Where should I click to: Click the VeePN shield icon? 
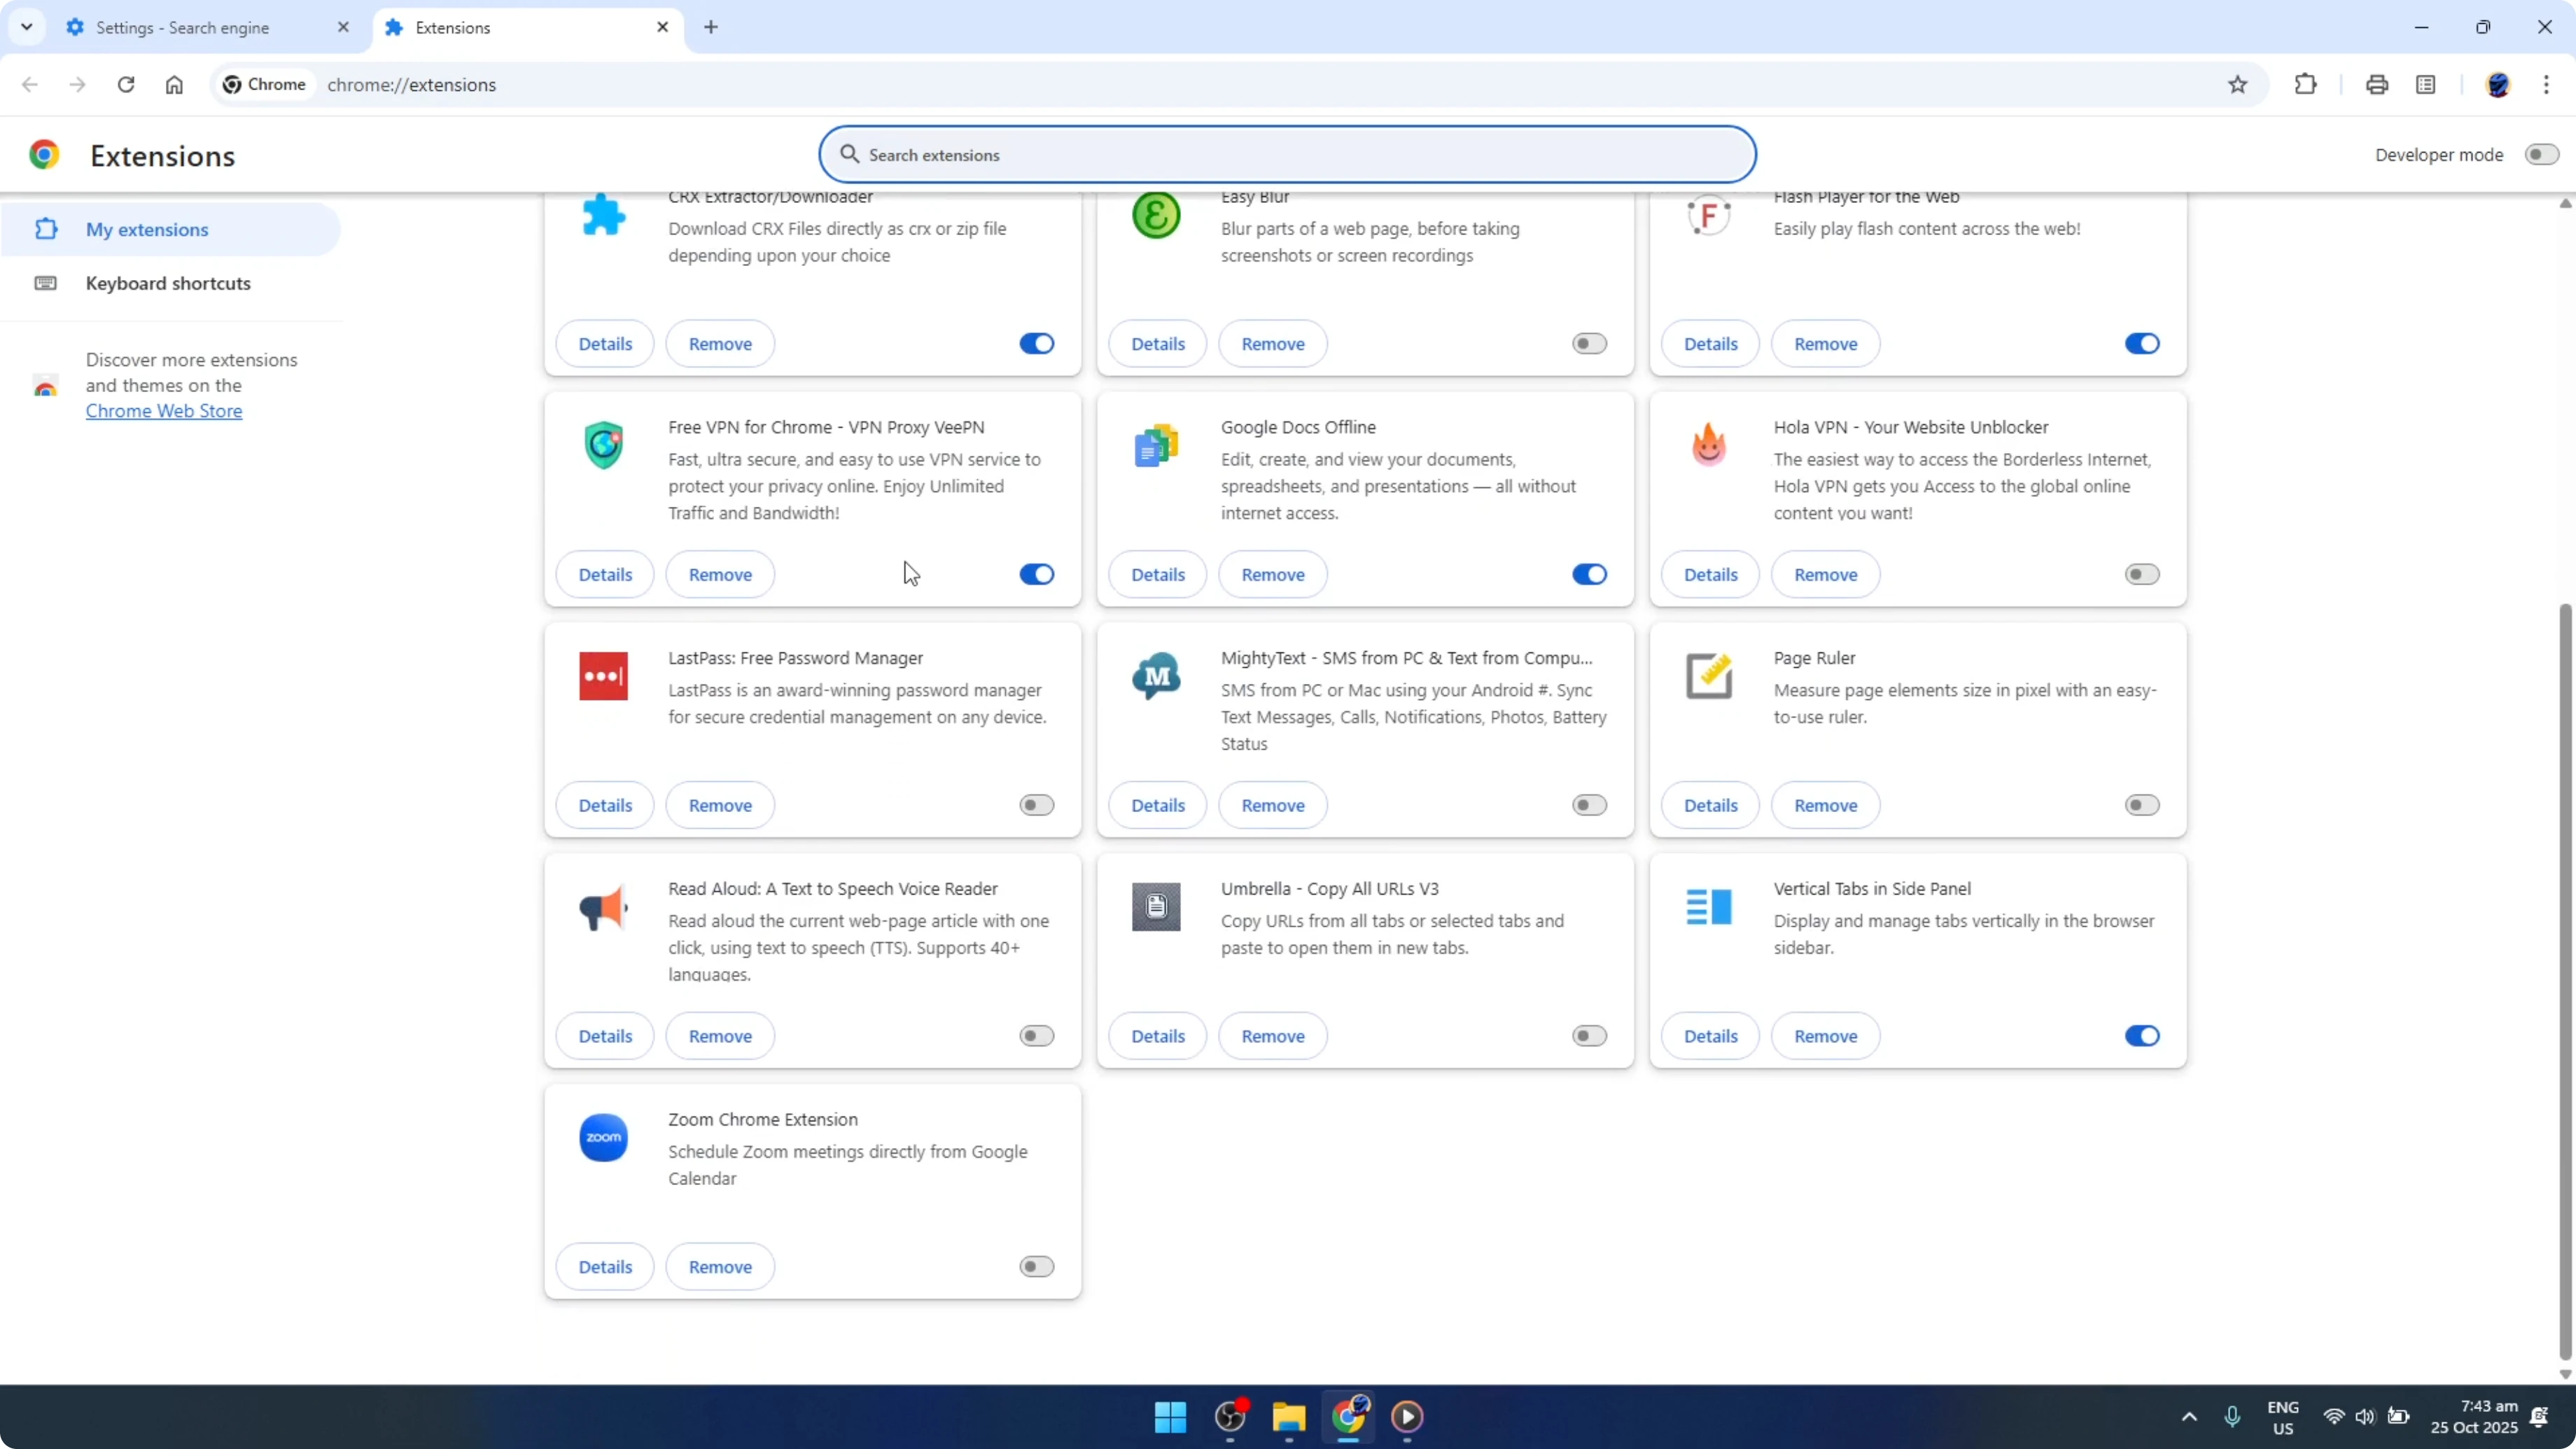point(604,446)
